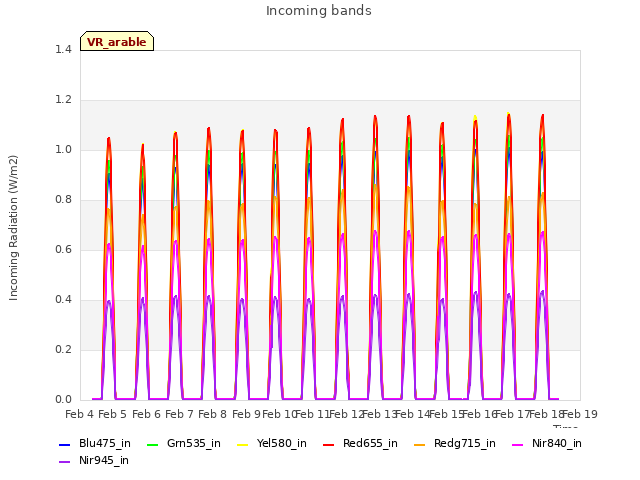
Task: Click the 0.0 y-axis tick label
Action: [63, 400]
